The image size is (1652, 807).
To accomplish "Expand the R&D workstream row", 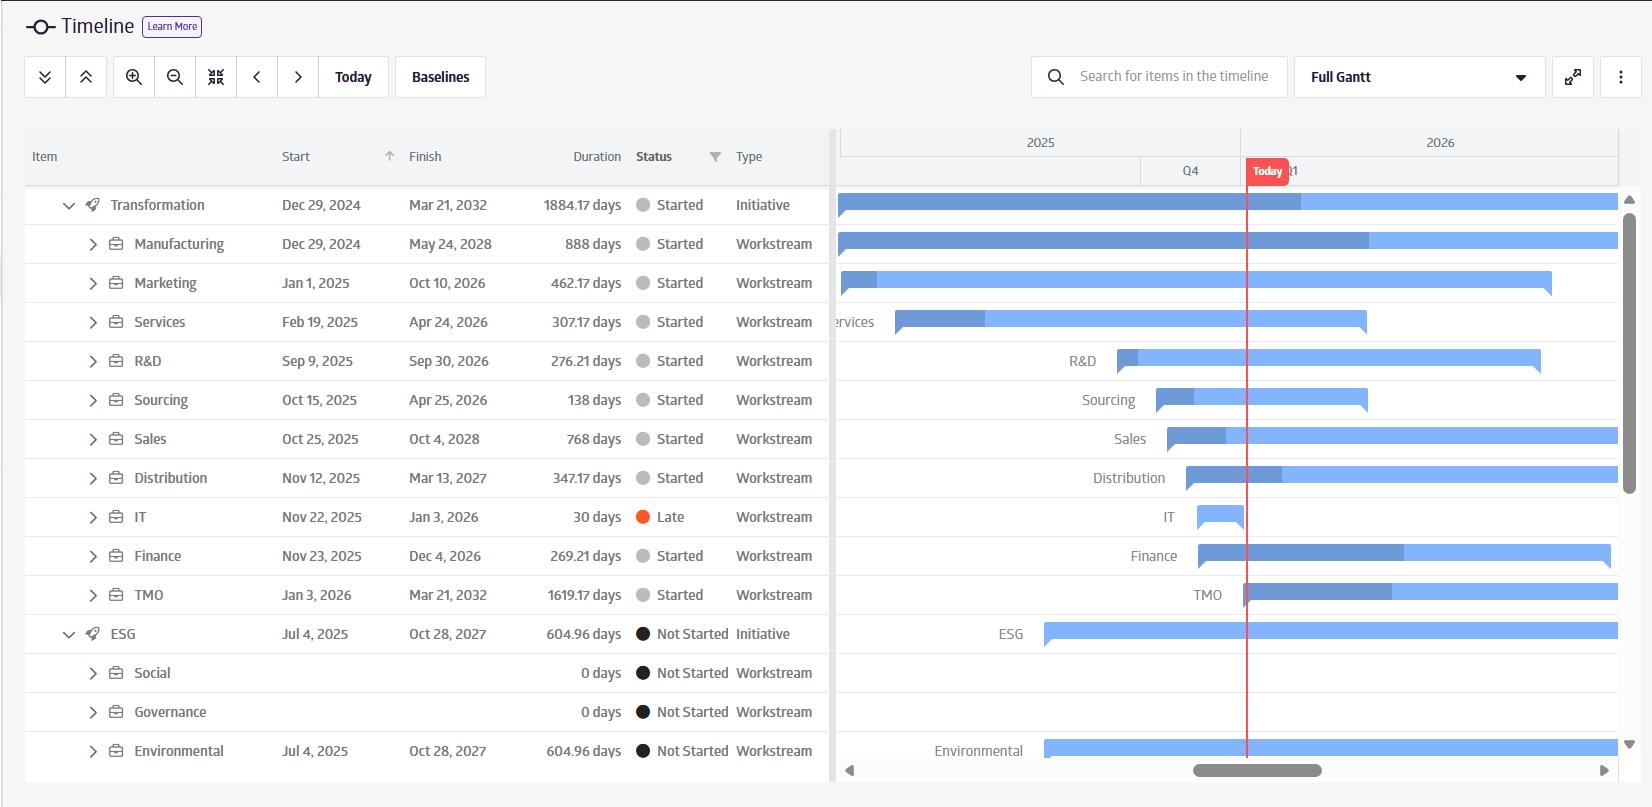I will coord(93,361).
